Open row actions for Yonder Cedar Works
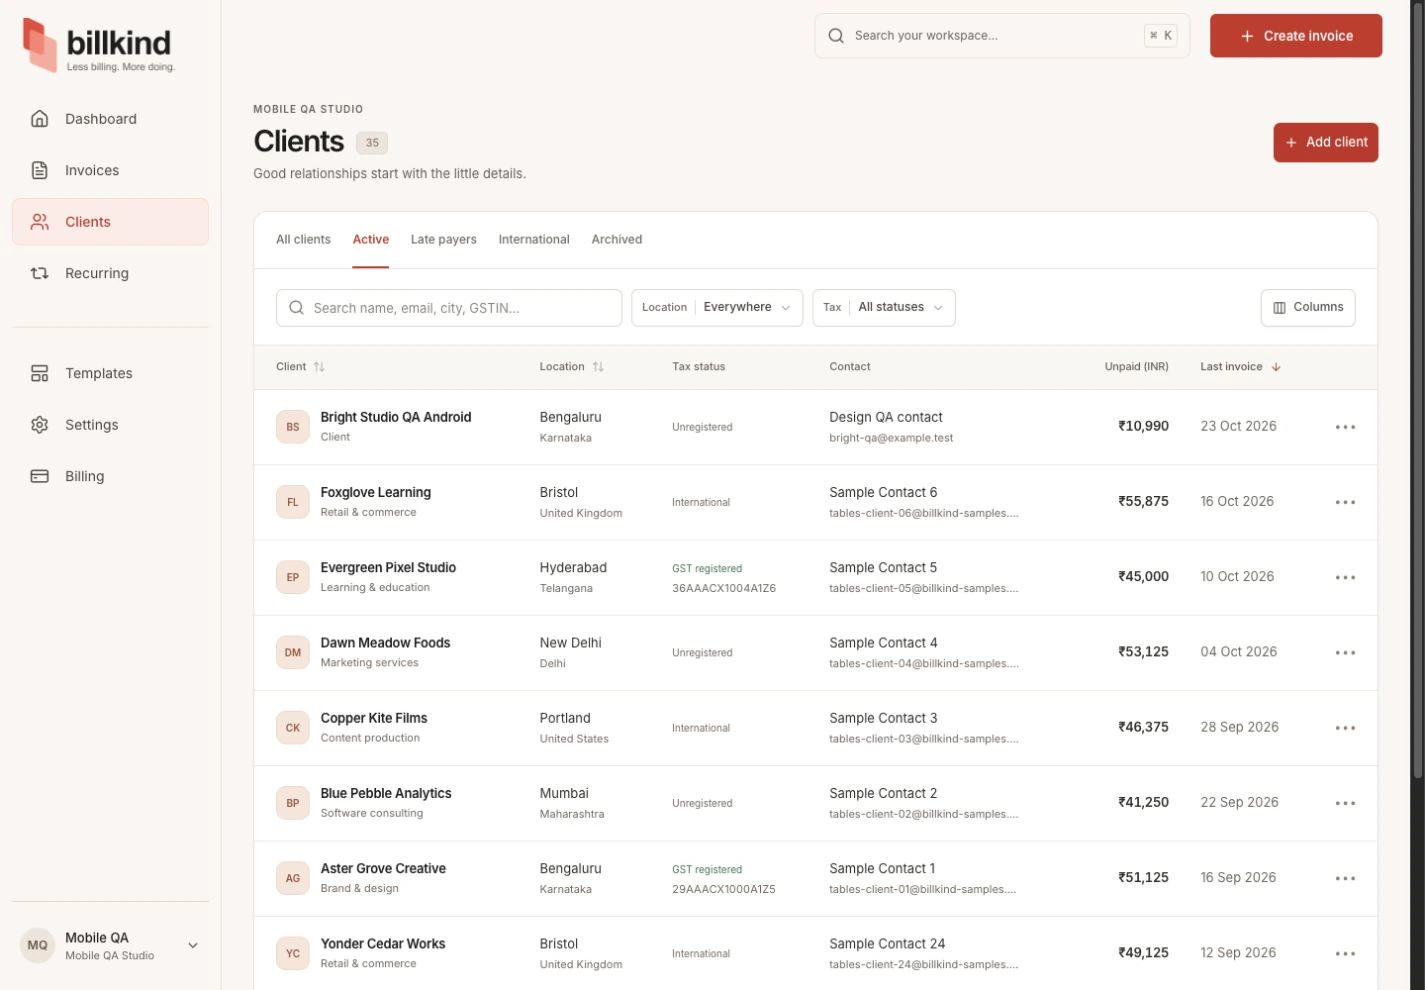Image resolution: width=1425 pixels, height=990 pixels. [x=1345, y=953]
